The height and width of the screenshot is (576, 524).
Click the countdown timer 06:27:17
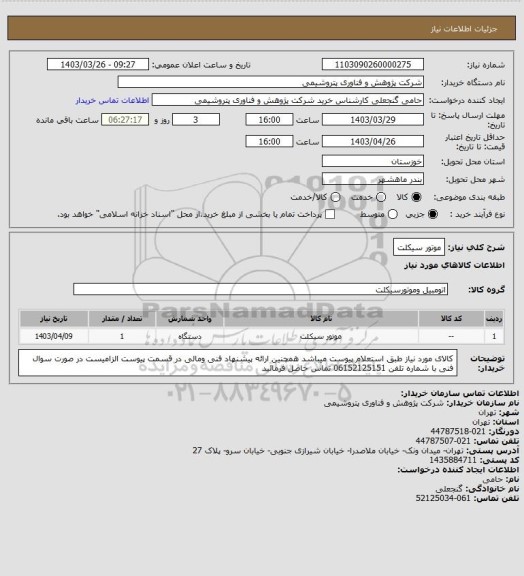(125, 120)
